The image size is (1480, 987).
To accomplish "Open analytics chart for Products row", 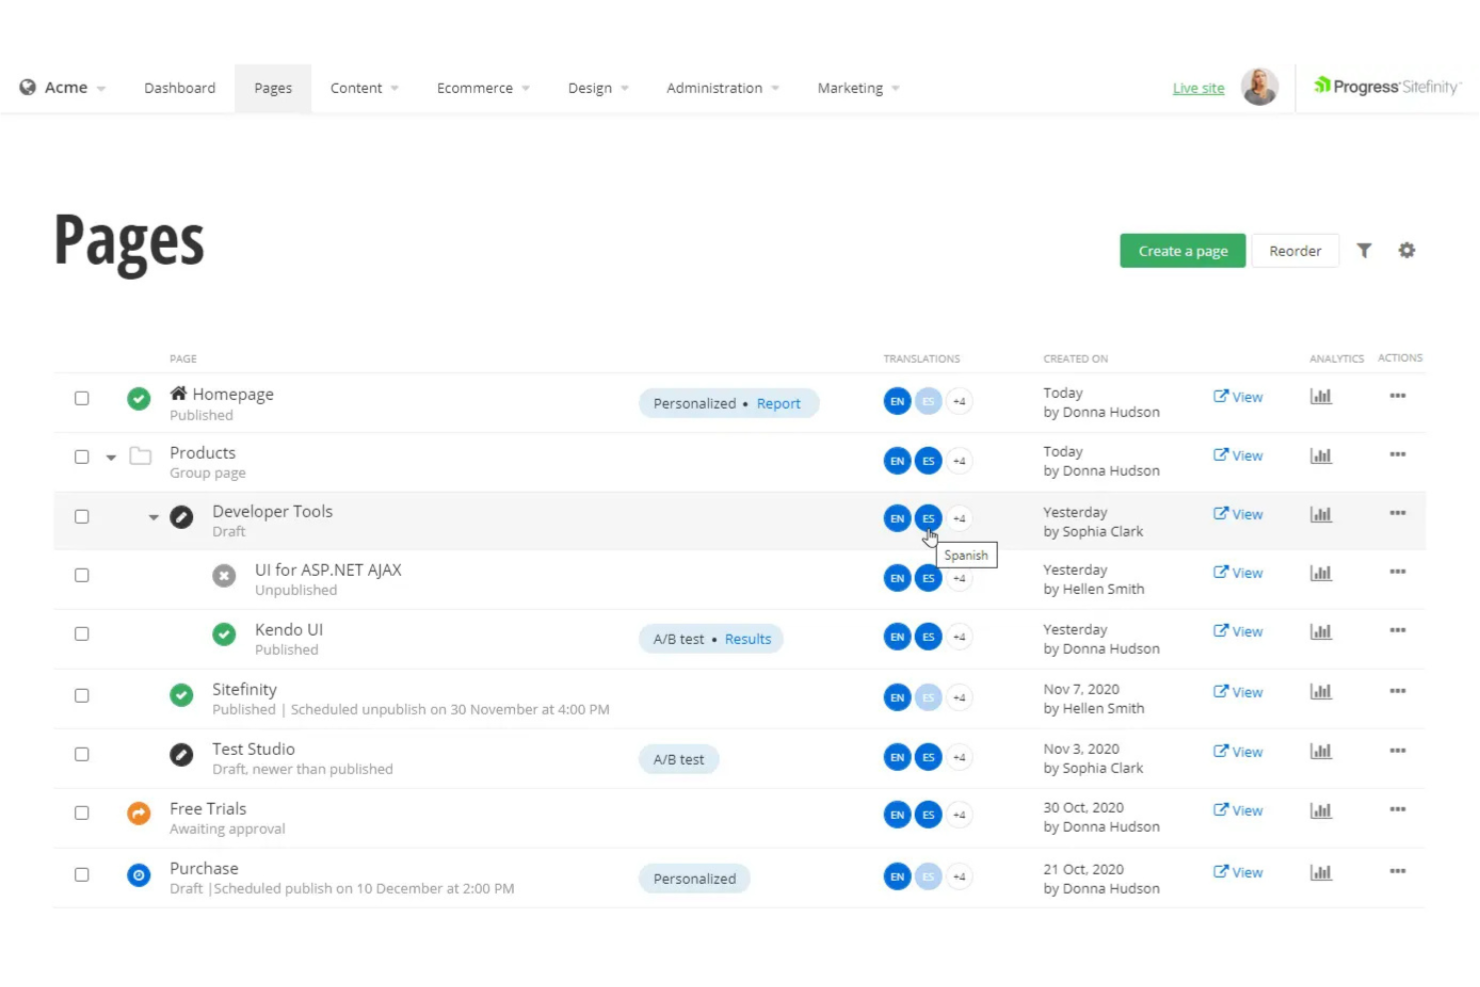I will click(x=1321, y=456).
